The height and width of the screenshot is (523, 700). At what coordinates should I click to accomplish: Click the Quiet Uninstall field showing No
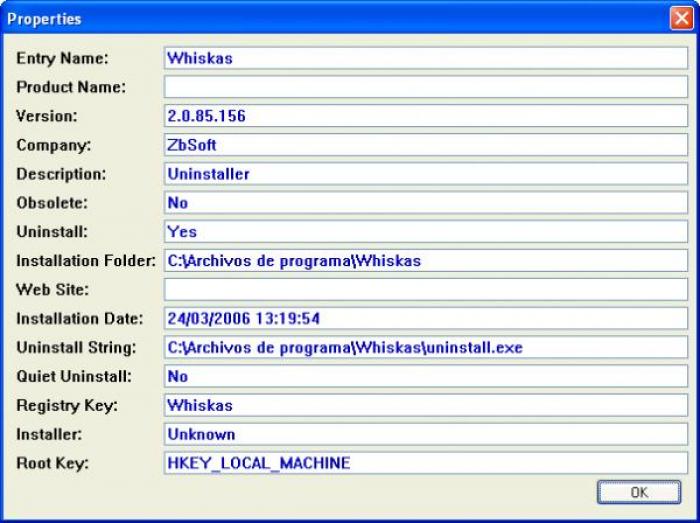(x=425, y=376)
